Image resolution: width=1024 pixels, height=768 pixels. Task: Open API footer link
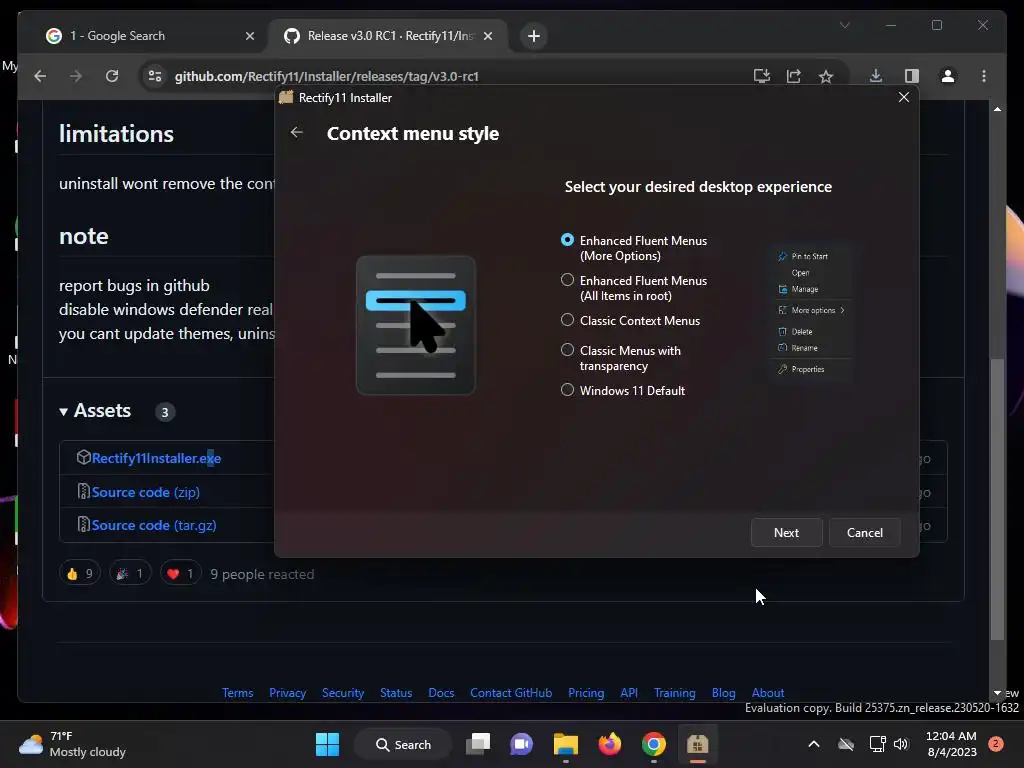[629, 693]
